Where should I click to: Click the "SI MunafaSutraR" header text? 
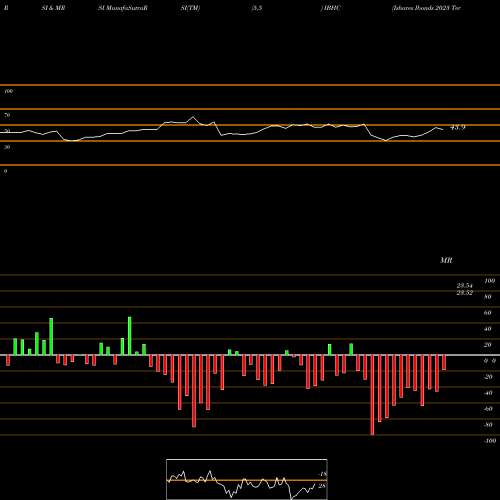pos(123,8)
